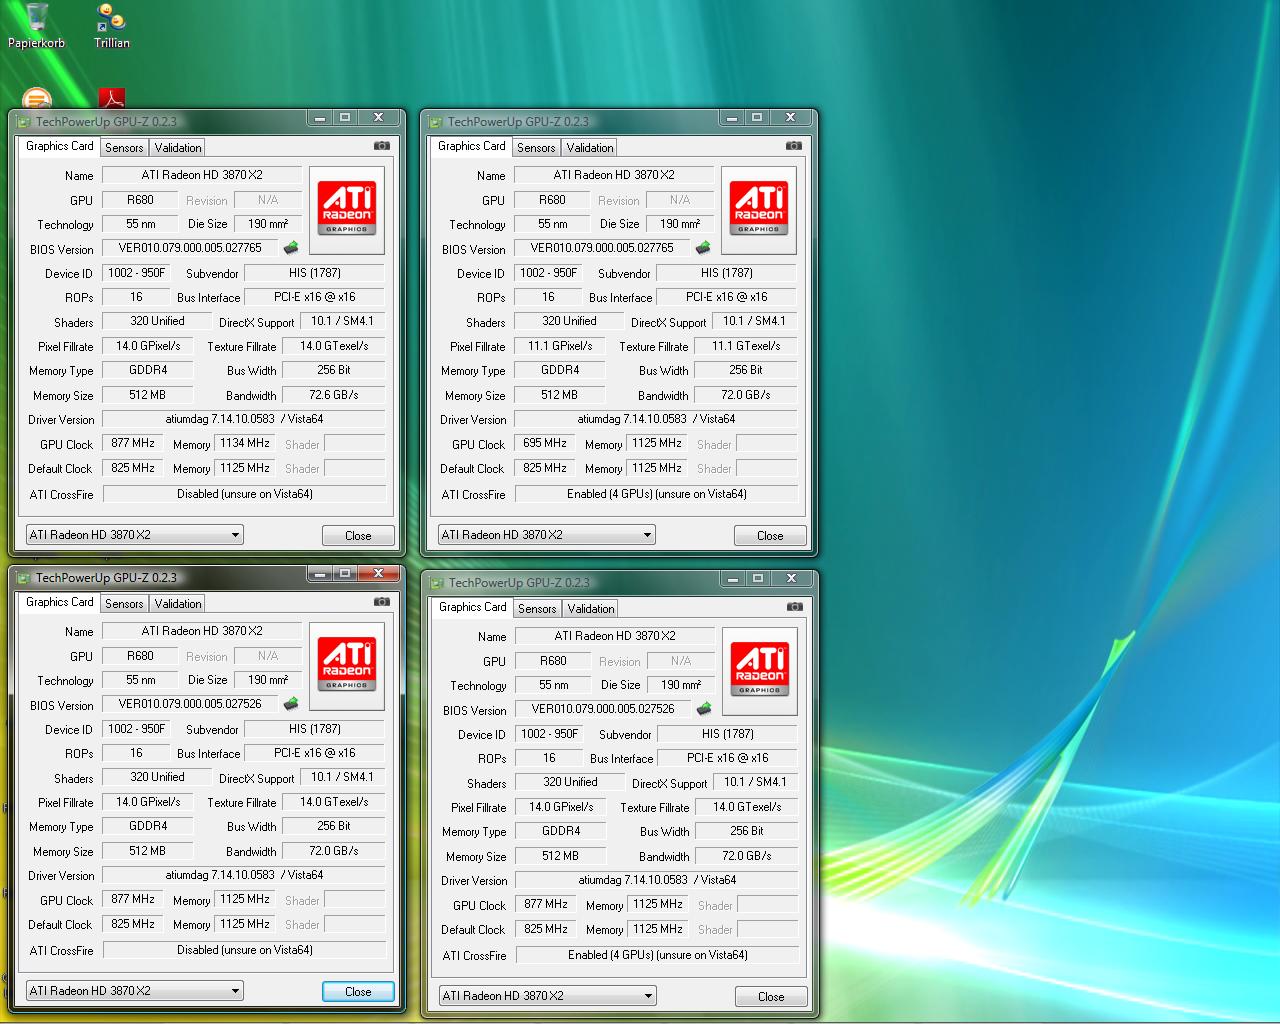Open GPU selector dropdown in lower-left GPU-Z window
This screenshot has width=1280, height=1024.
[134, 991]
